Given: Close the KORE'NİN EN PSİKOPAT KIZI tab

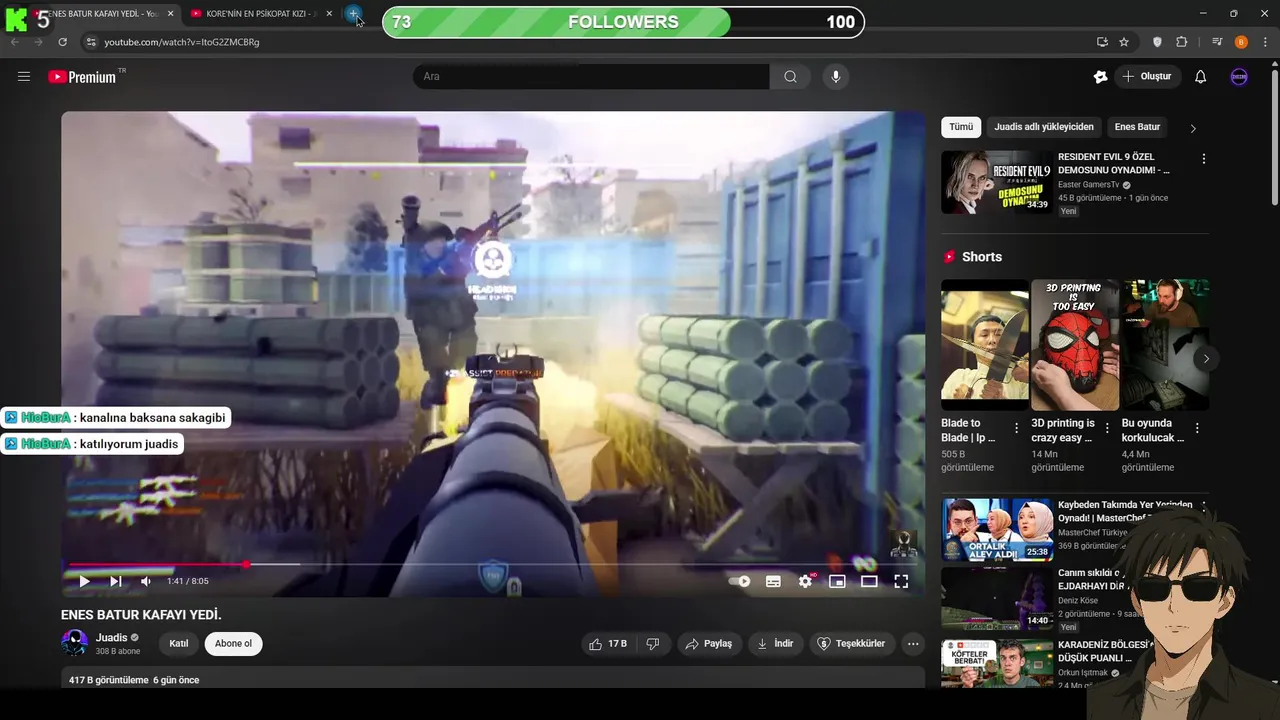Looking at the screenshot, I should (329, 14).
